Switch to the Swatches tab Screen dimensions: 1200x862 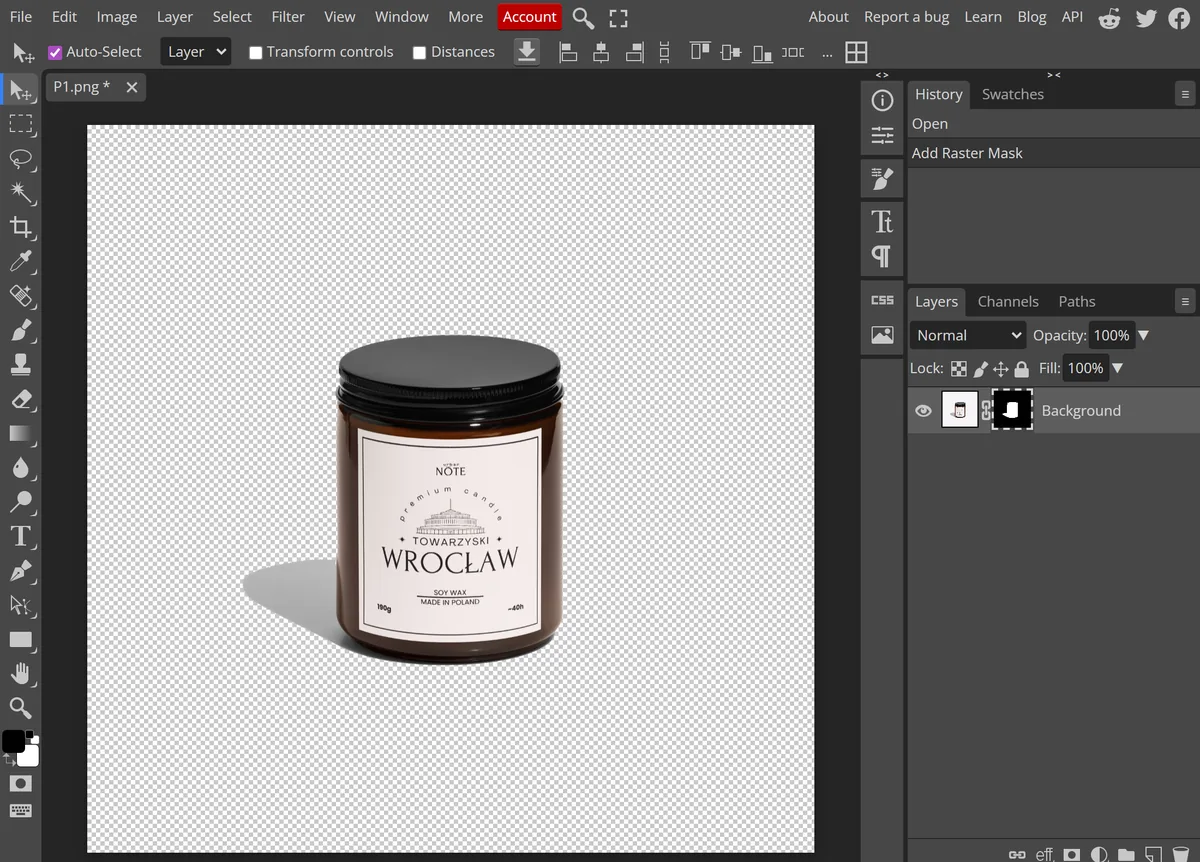1013,94
